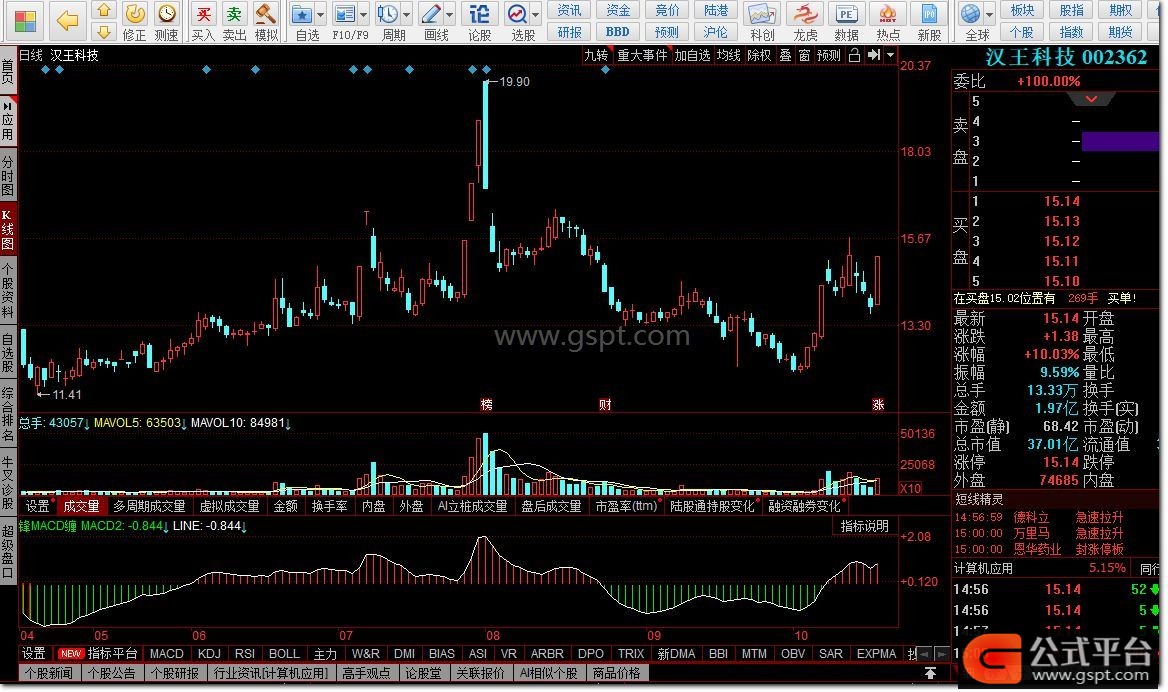Toggle the 预测 forecast in chart toolbar

[x=828, y=55]
